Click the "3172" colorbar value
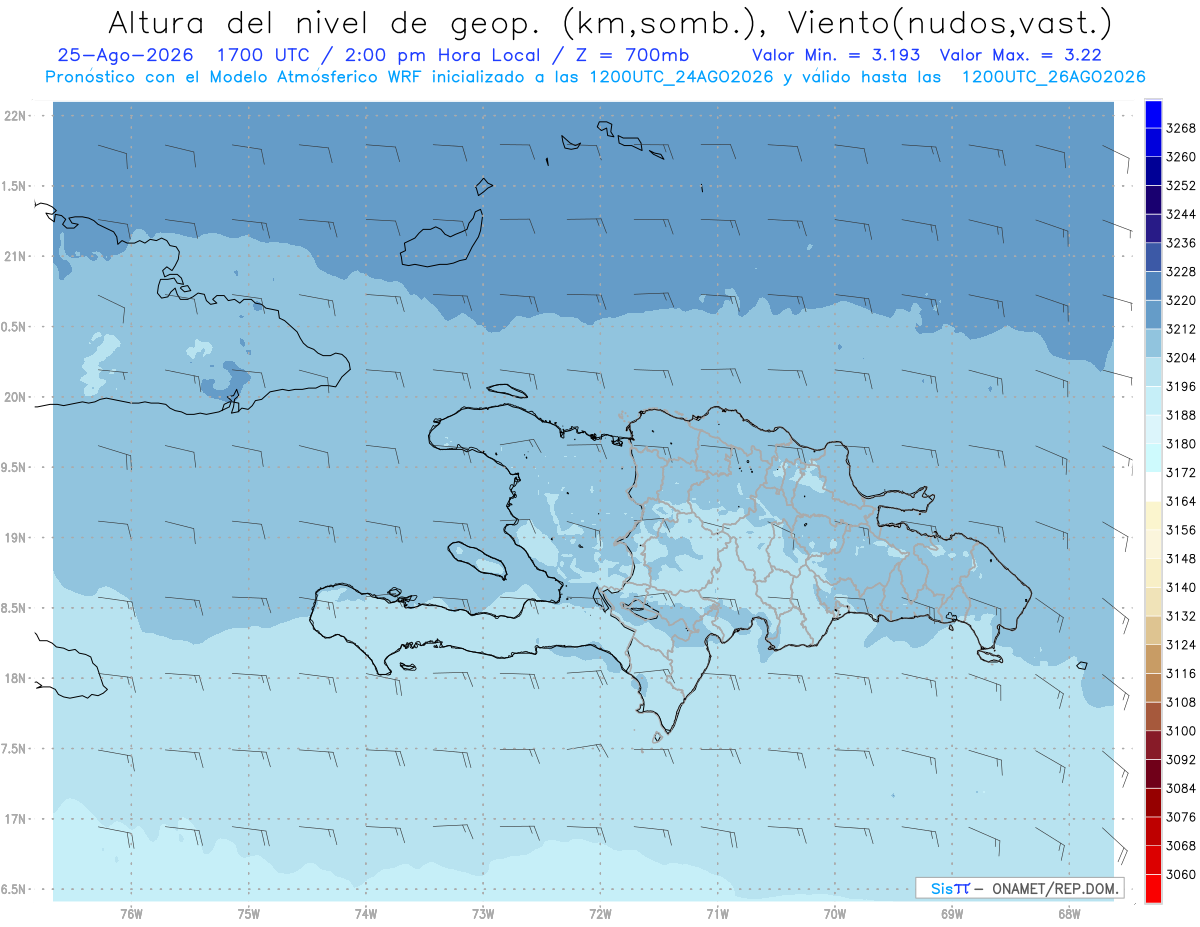 1181,473
